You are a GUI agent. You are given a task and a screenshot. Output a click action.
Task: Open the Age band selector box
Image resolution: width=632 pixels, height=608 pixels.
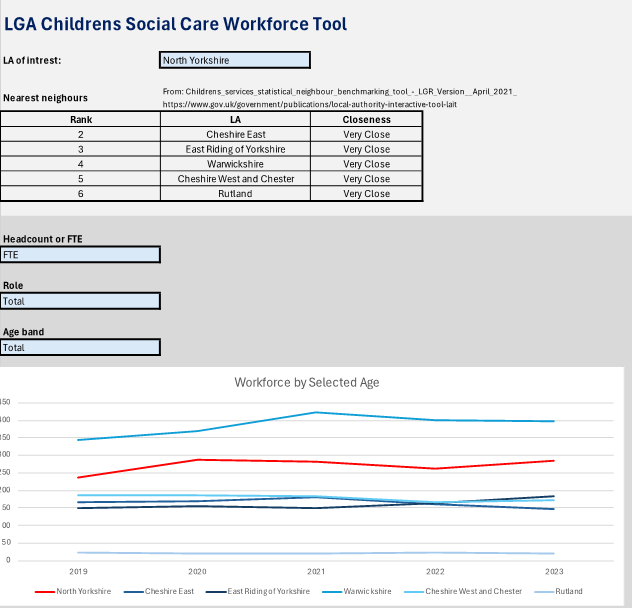(80, 348)
